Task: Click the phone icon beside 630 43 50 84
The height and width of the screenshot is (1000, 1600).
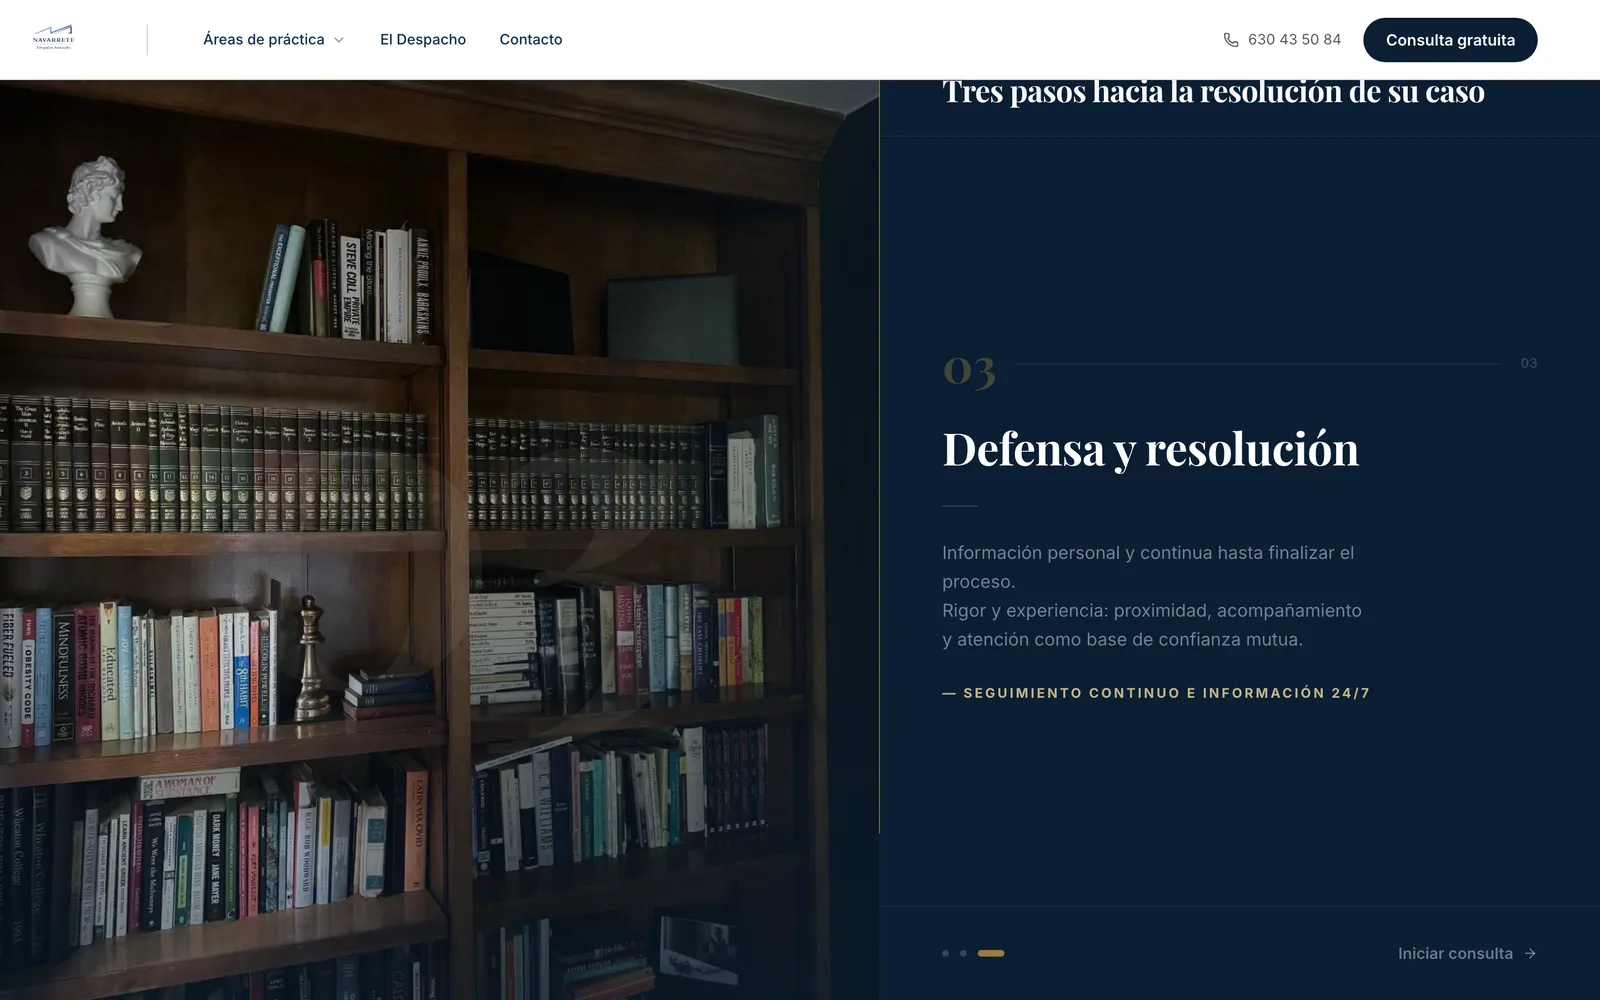Action: (1231, 40)
